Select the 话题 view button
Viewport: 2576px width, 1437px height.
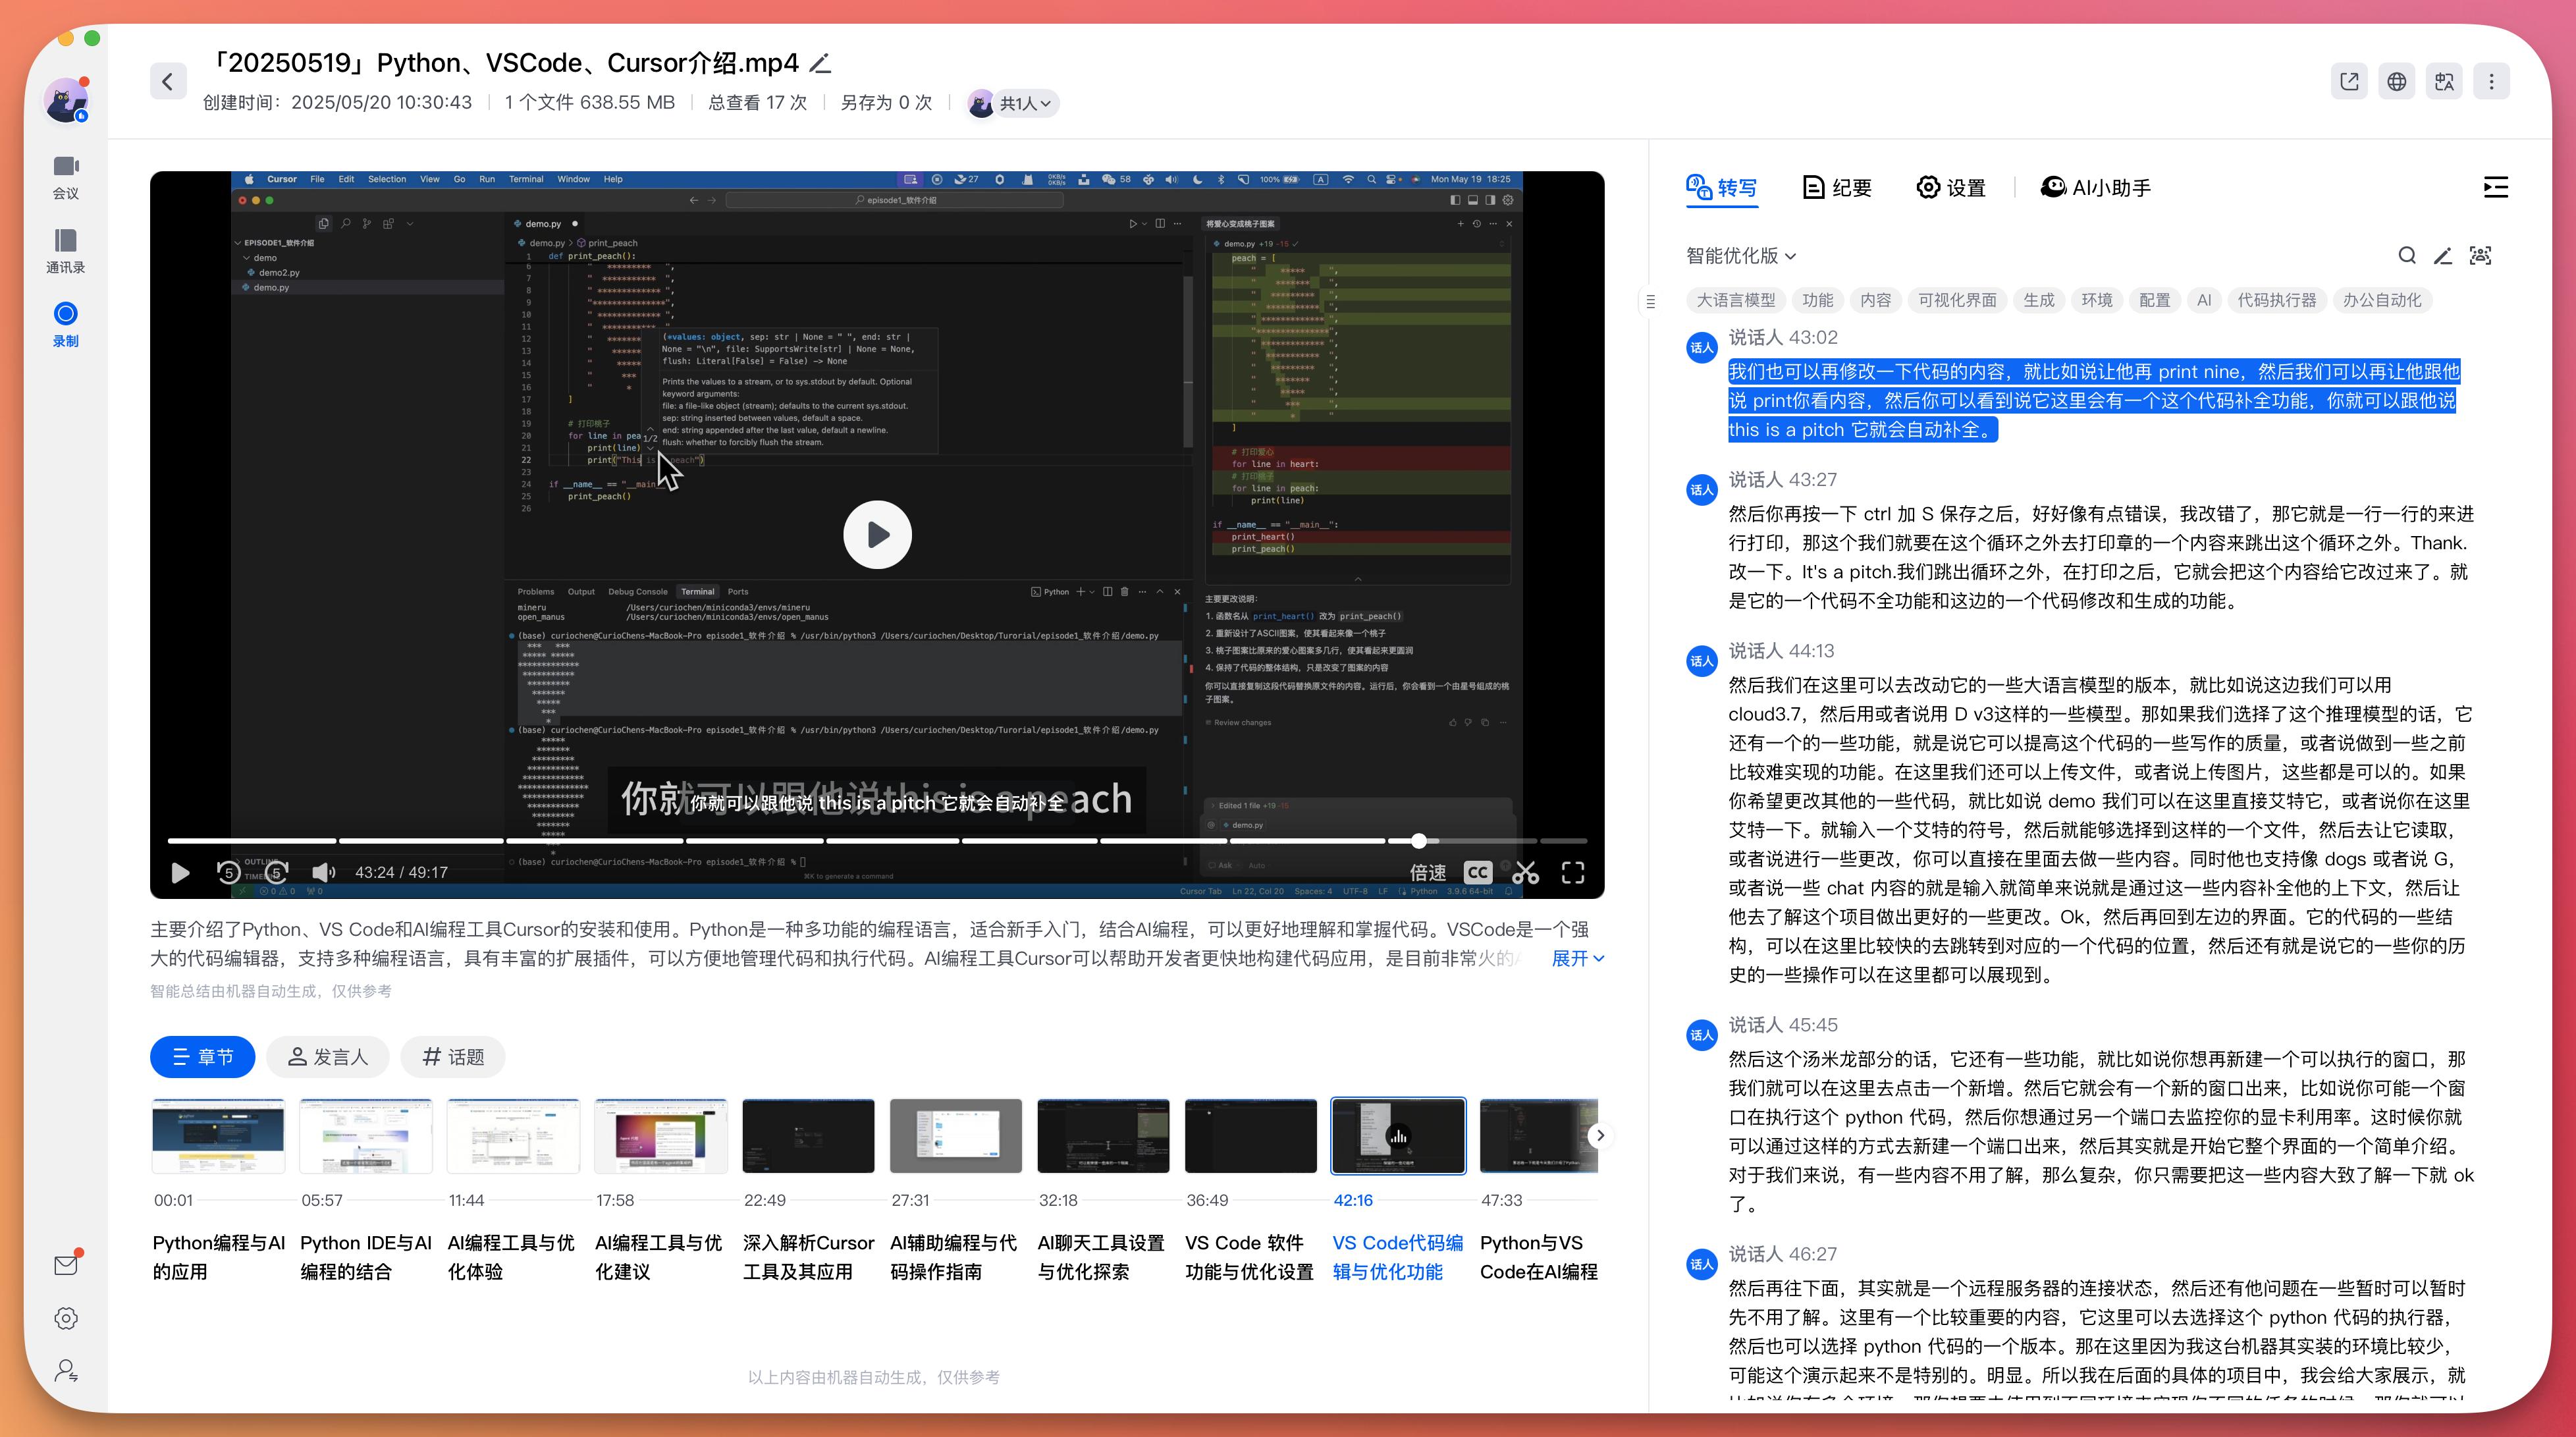(452, 1056)
